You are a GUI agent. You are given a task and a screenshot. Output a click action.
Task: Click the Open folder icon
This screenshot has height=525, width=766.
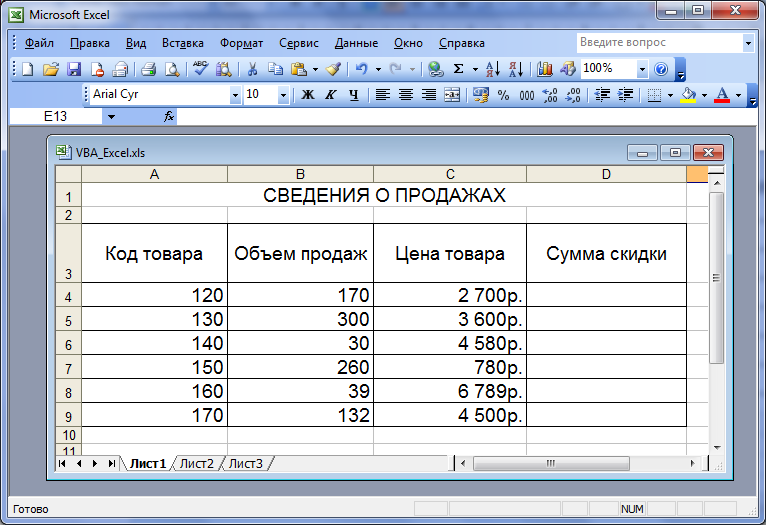(x=51, y=69)
